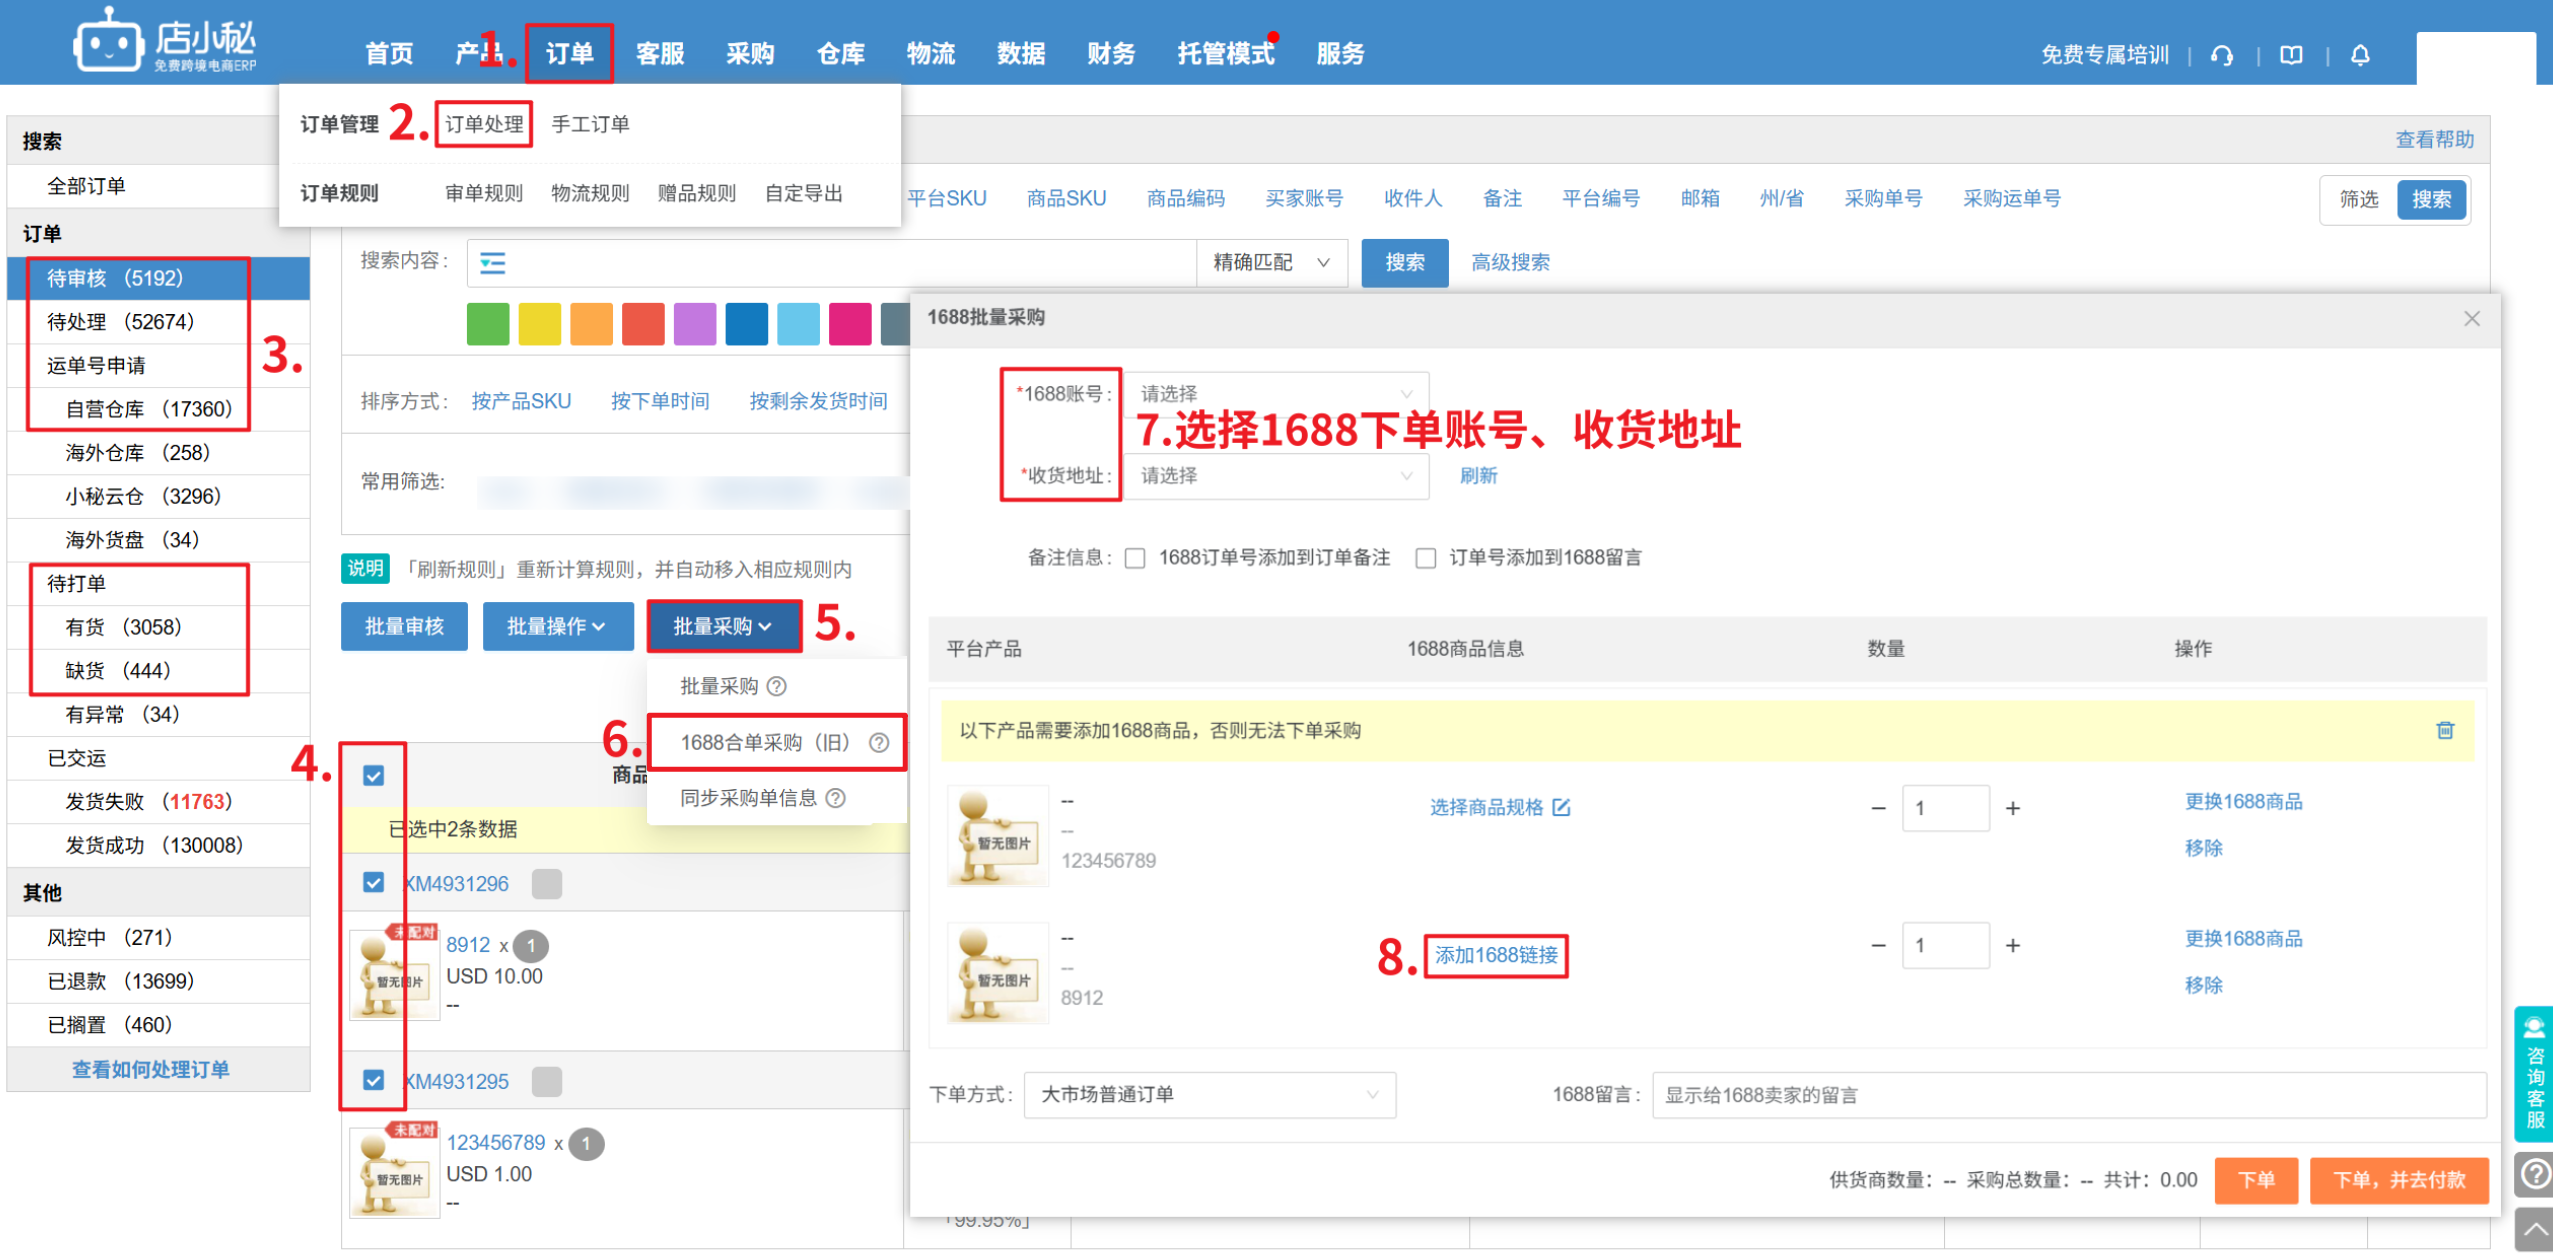Decrease quantity for product 8912
Screen dimensions: 2553x1260
[x=1878, y=945]
